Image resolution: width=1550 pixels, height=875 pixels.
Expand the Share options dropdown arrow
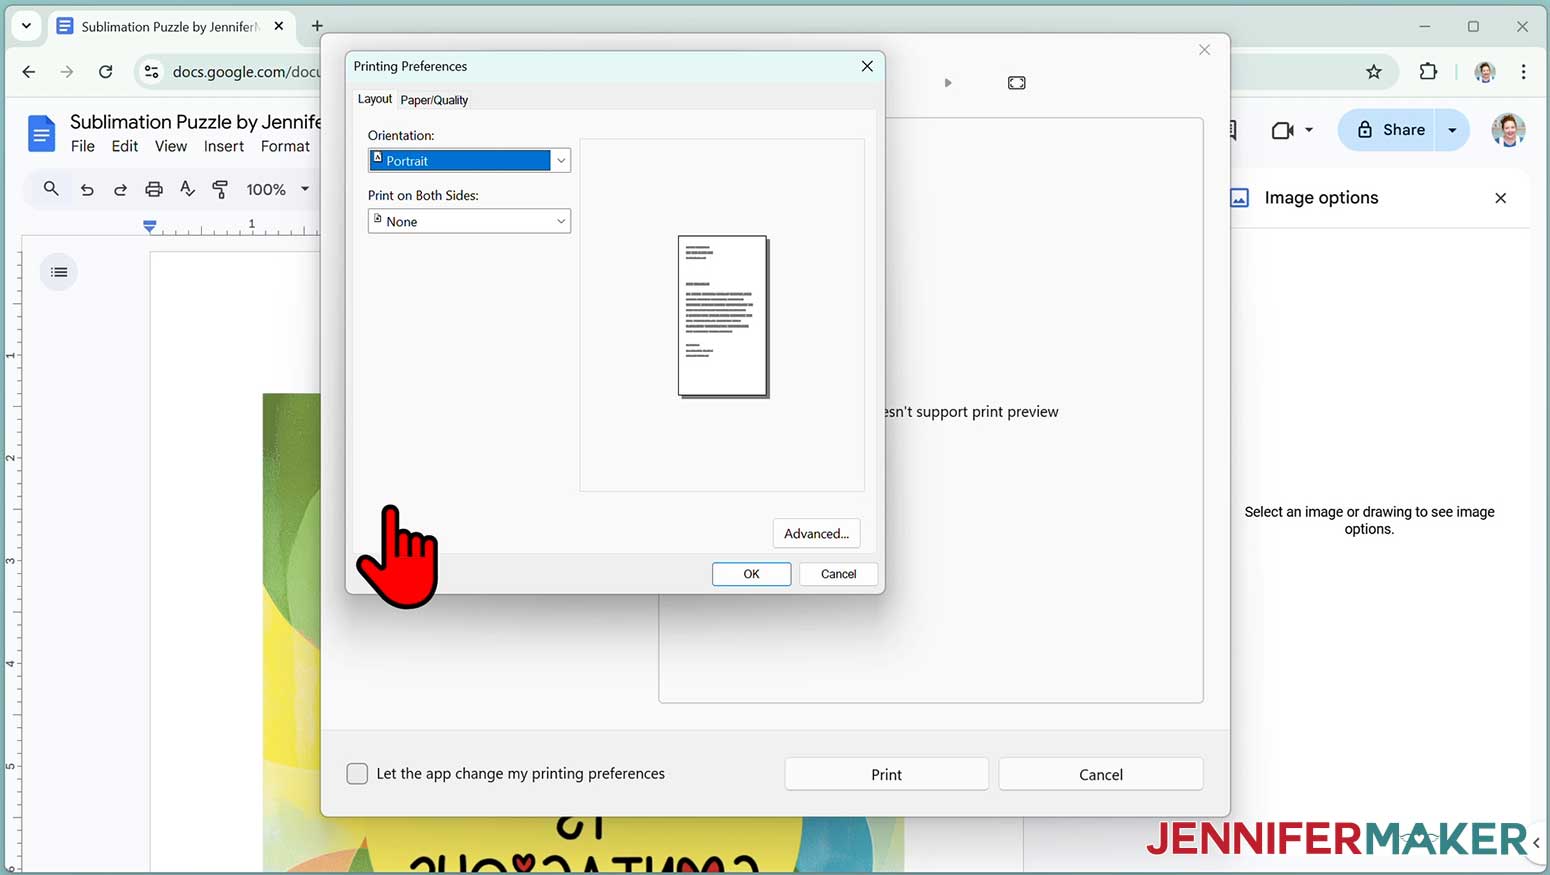pyautogui.click(x=1453, y=130)
